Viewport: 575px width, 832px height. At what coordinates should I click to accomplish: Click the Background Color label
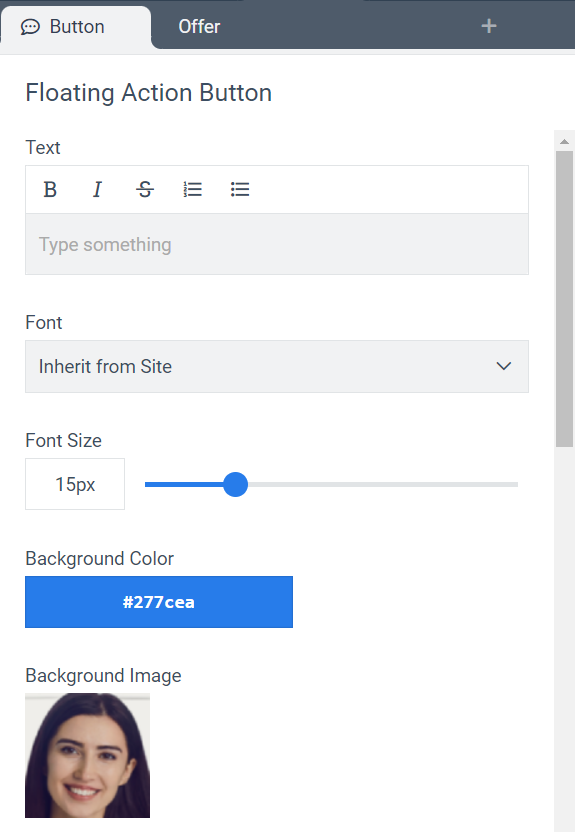(99, 559)
